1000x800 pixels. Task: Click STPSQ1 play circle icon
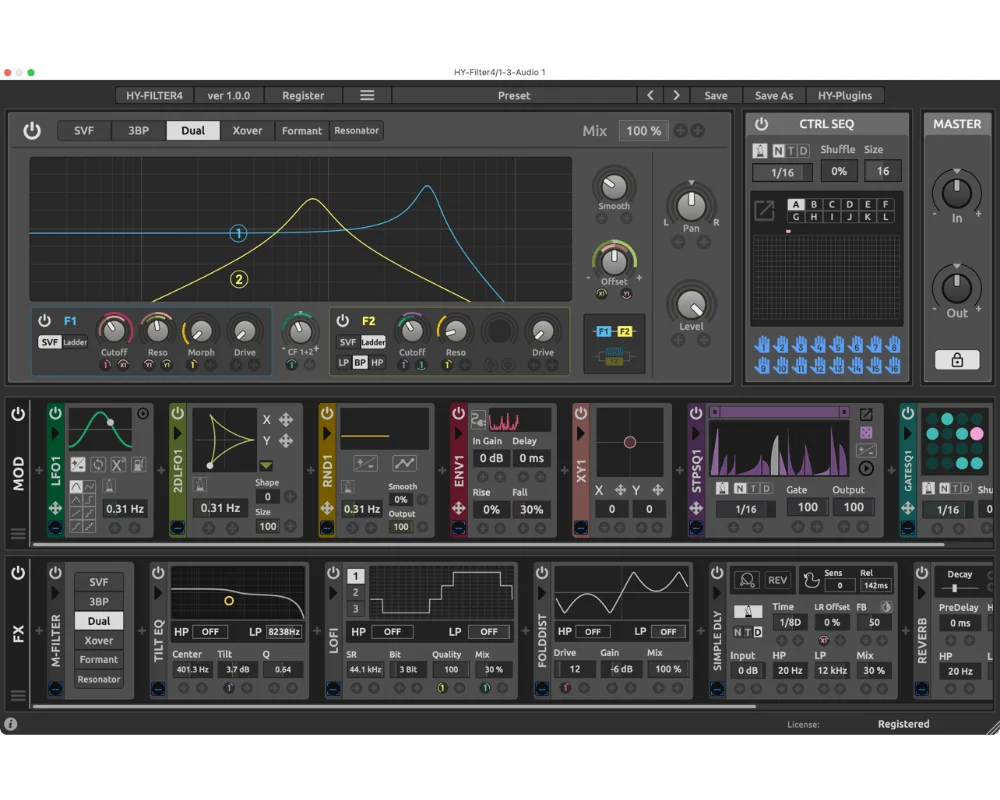pos(865,469)
